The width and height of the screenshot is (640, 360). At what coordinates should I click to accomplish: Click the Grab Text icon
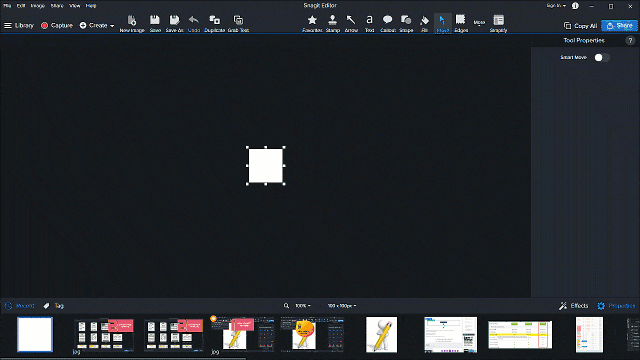(238, 24)
